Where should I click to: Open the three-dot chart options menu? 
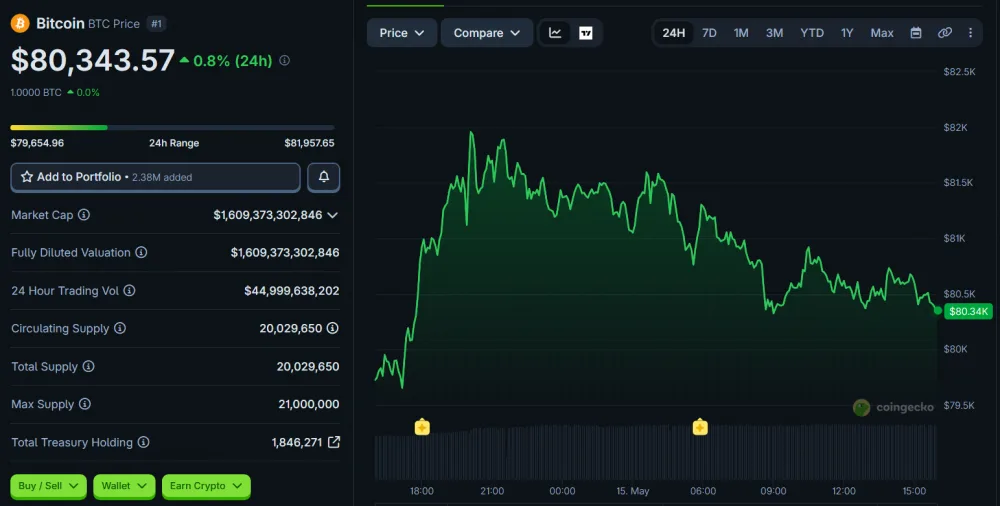tap(971, 33)
